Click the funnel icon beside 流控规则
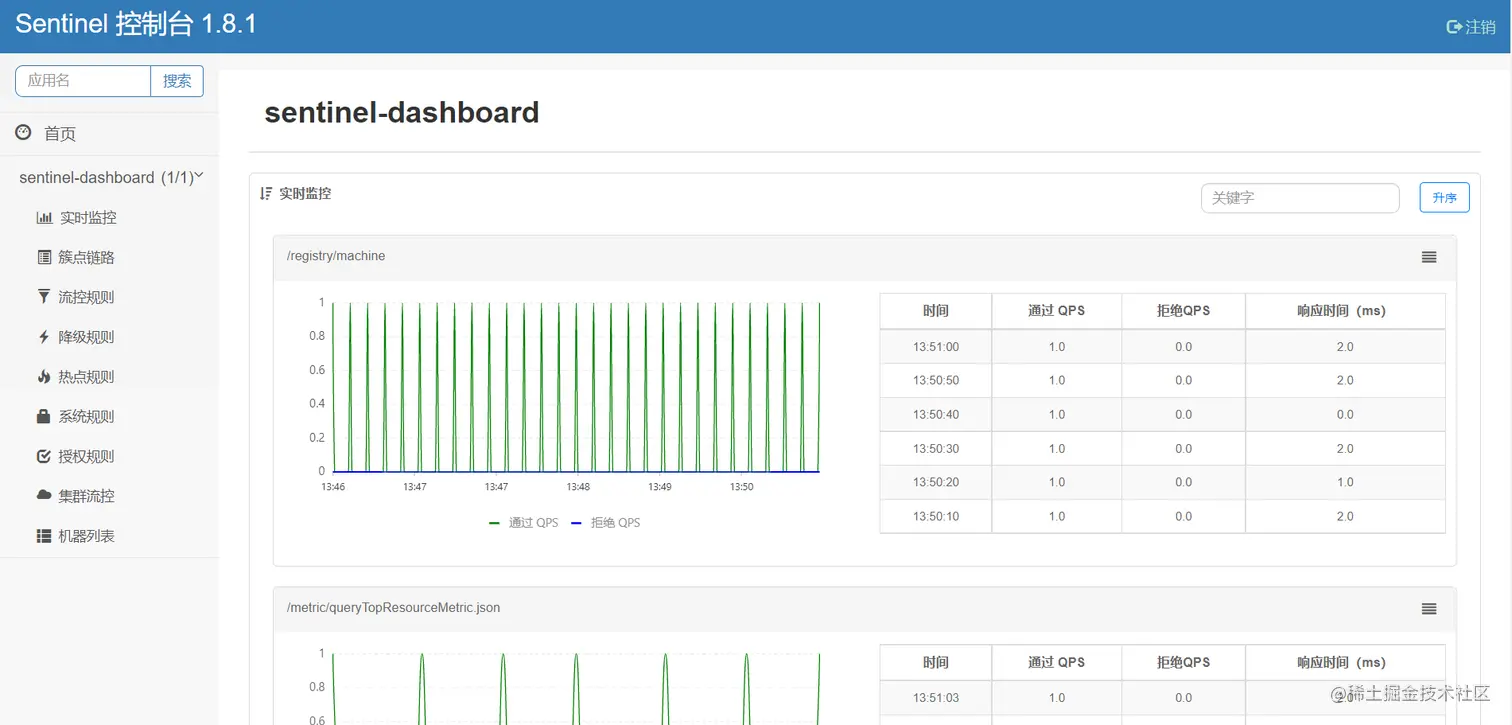 (x=43, y=297)
